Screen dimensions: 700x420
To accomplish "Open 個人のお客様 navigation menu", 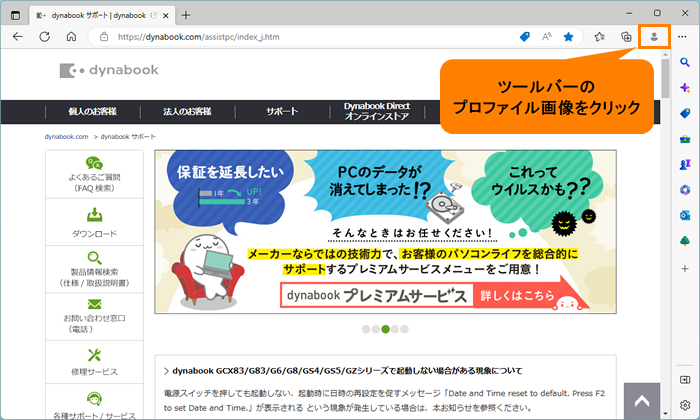I will point(92,112).
